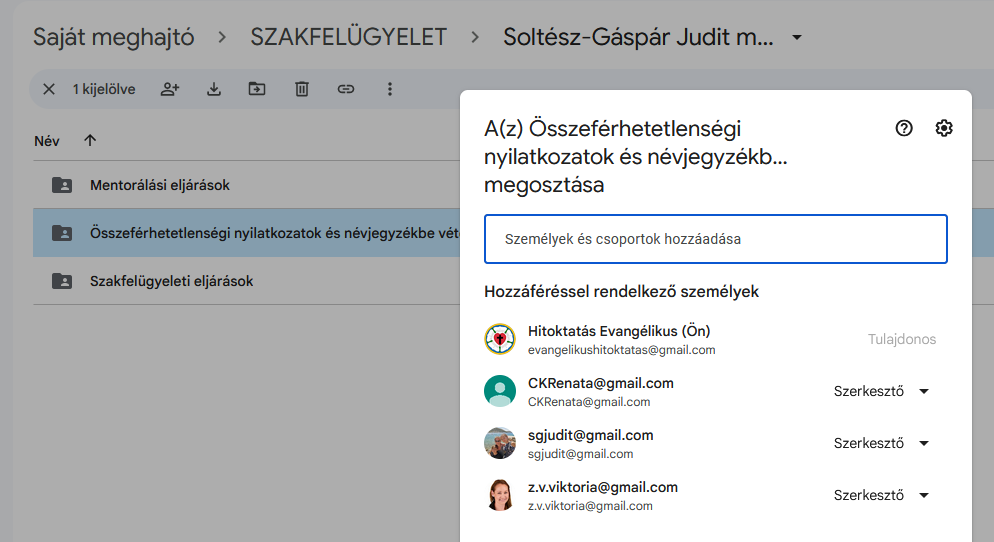The width and height of the screenshot is (994, 542).
Task: Click the sgjudit profile photo
Action: click(500, 443)
